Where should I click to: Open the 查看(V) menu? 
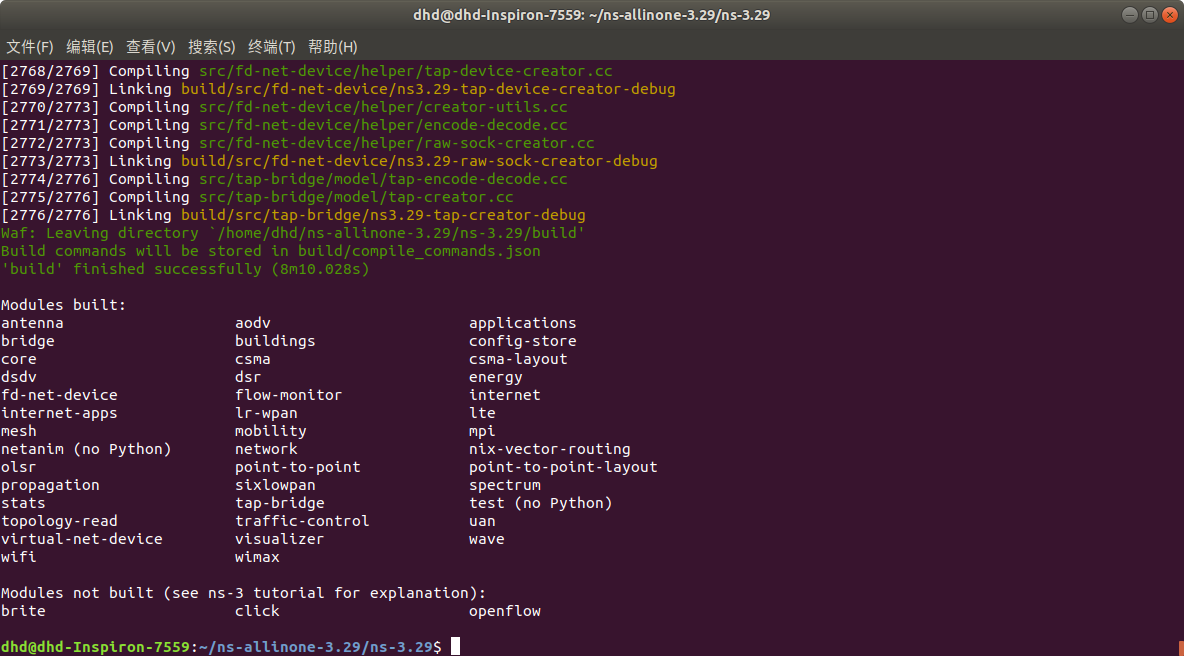point(150,47)
